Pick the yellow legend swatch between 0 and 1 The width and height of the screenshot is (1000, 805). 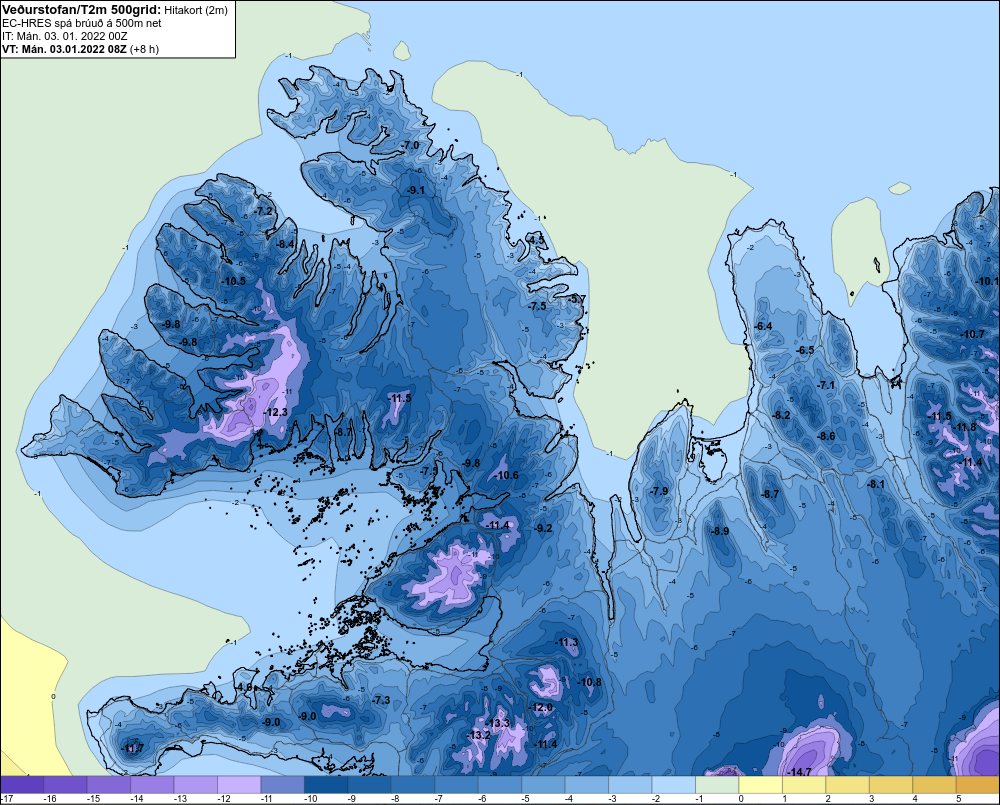pos(760,784)
